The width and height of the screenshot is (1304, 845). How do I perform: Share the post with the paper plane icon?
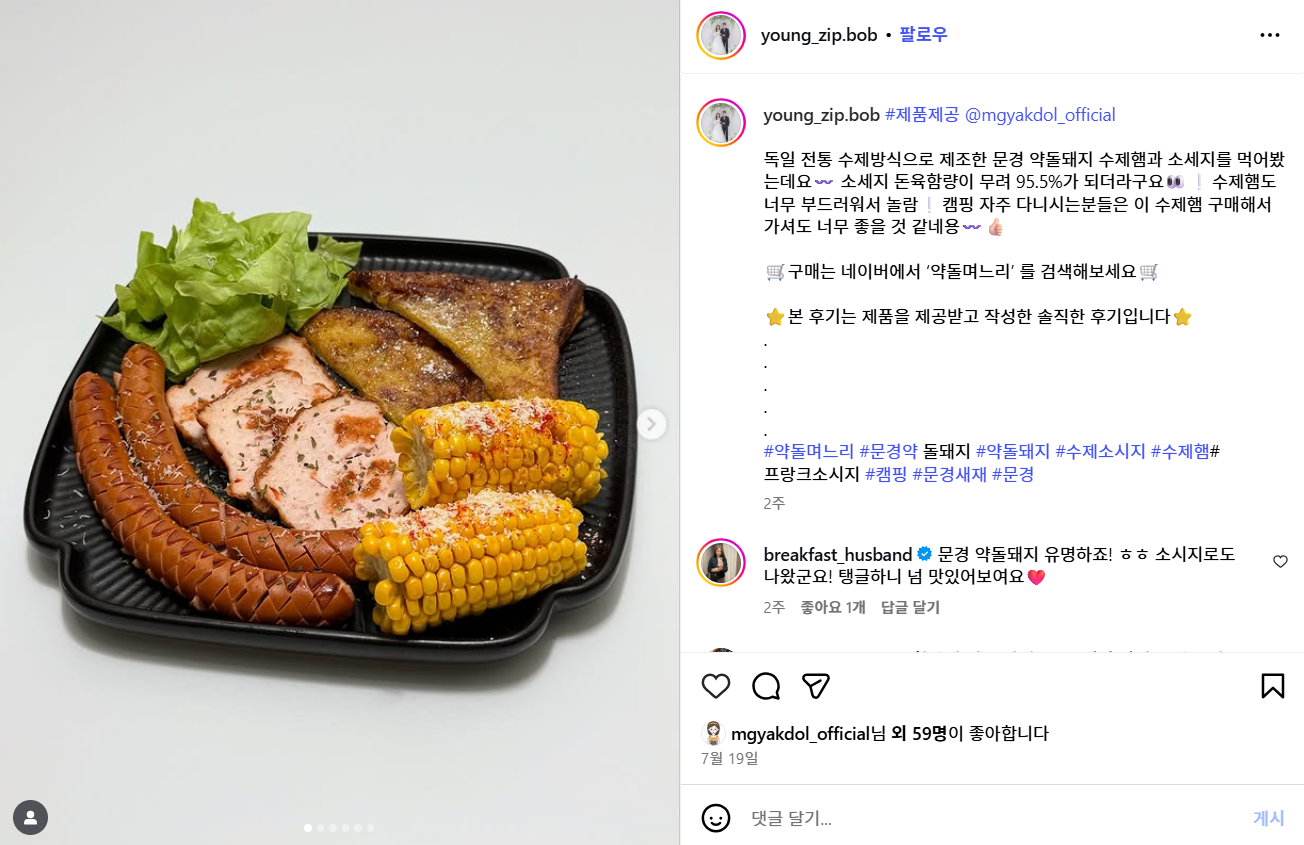click(816, 686)
